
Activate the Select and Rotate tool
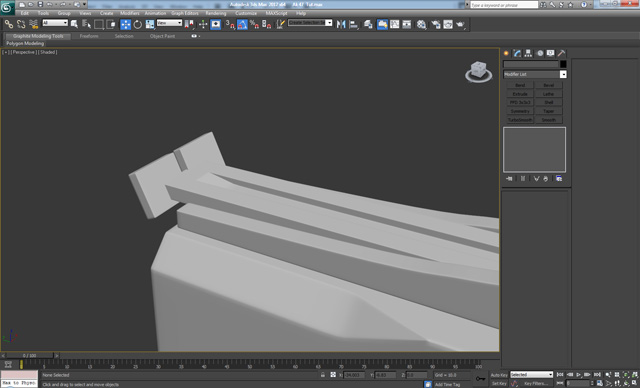(x=138, y=24)
